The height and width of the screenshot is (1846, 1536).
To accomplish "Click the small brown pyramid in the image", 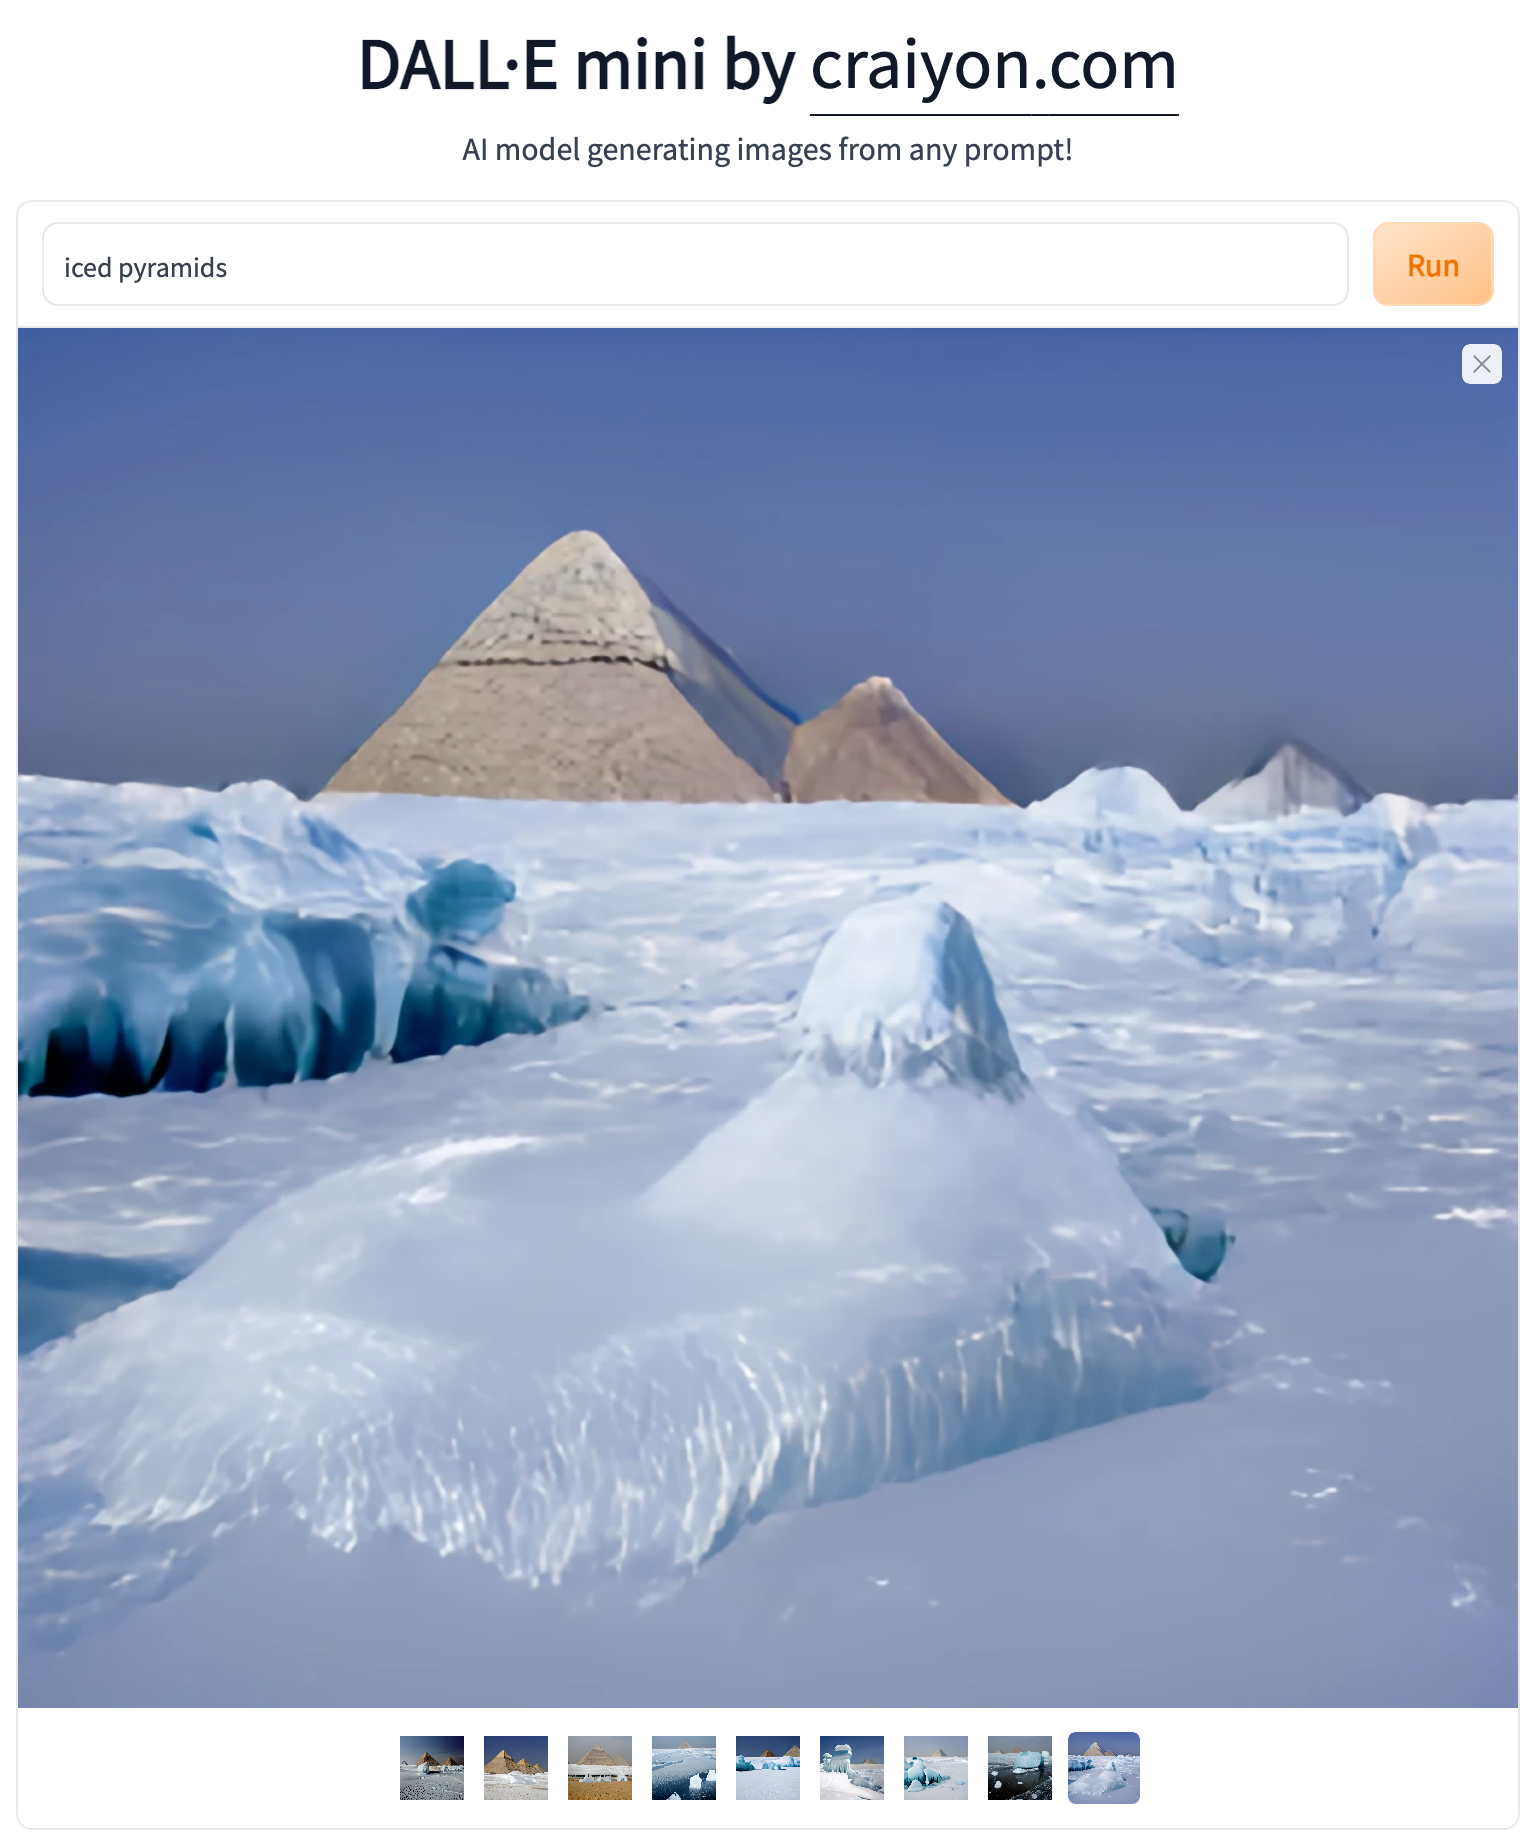I will pos(885,750).
